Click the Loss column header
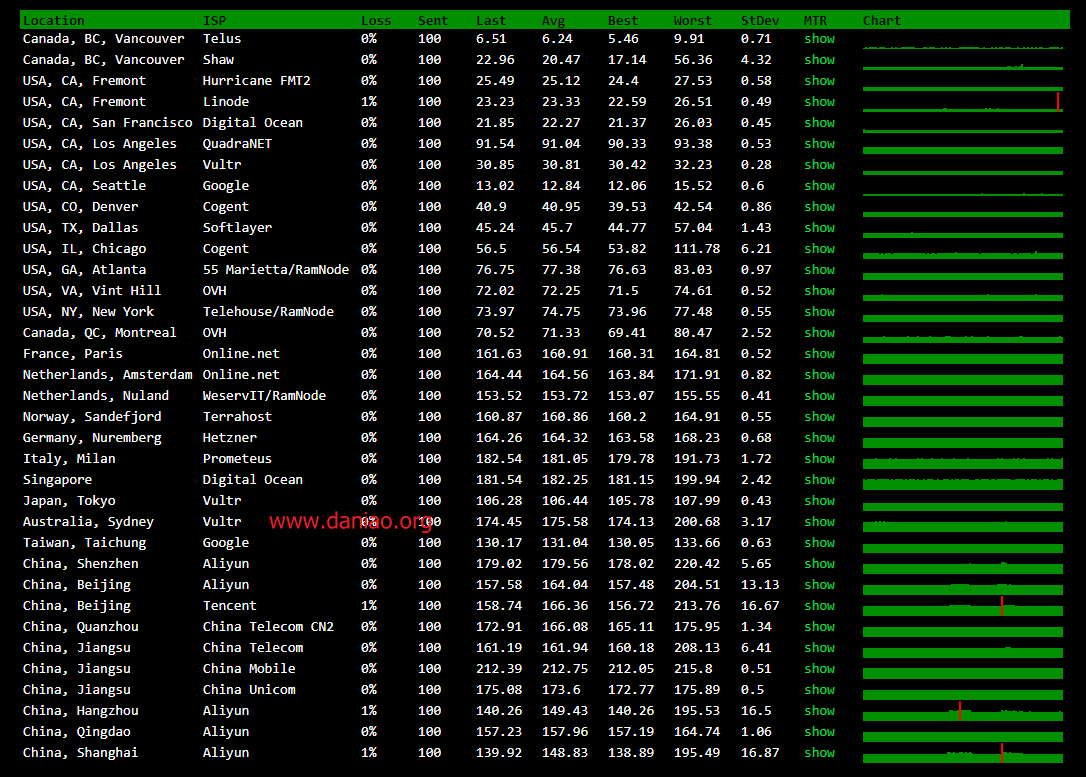 coord(376,21)
